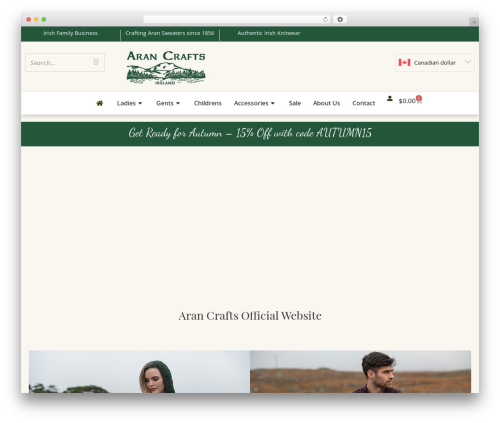This screenshot has height=423, width=500.
Task: Click the home icon in navigation
Action: tap(99, 103)
